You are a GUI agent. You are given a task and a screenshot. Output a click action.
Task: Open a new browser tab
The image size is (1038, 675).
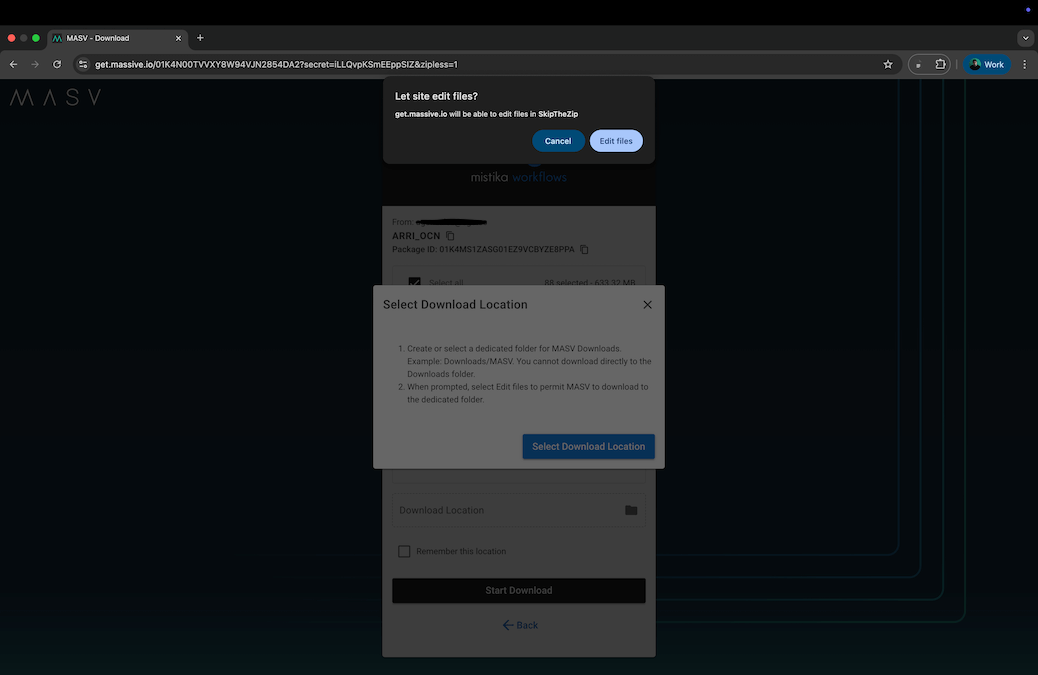(199, 37)
